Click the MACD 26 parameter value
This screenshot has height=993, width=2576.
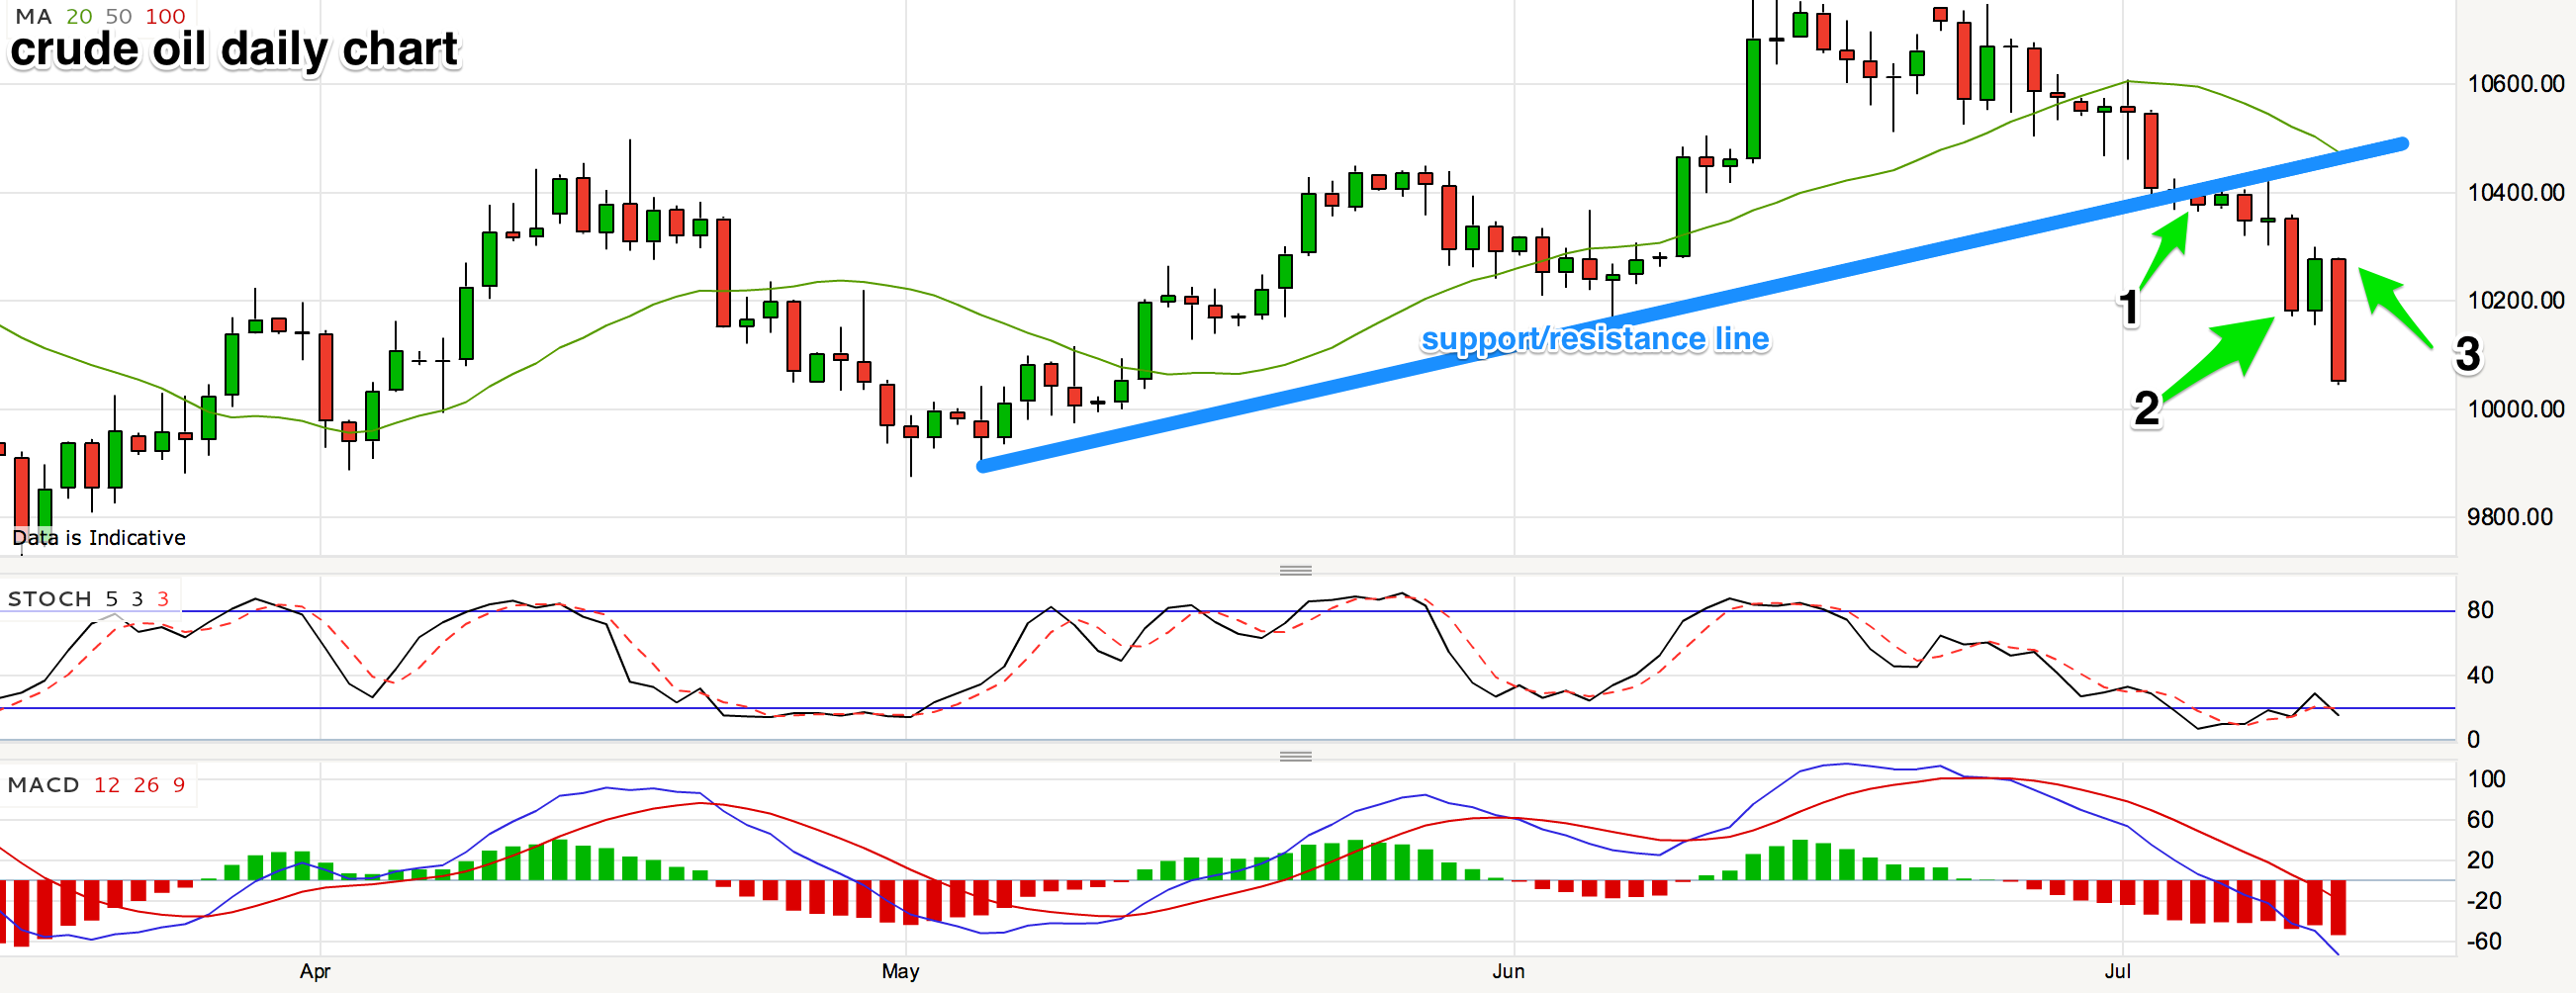point(146,784)
